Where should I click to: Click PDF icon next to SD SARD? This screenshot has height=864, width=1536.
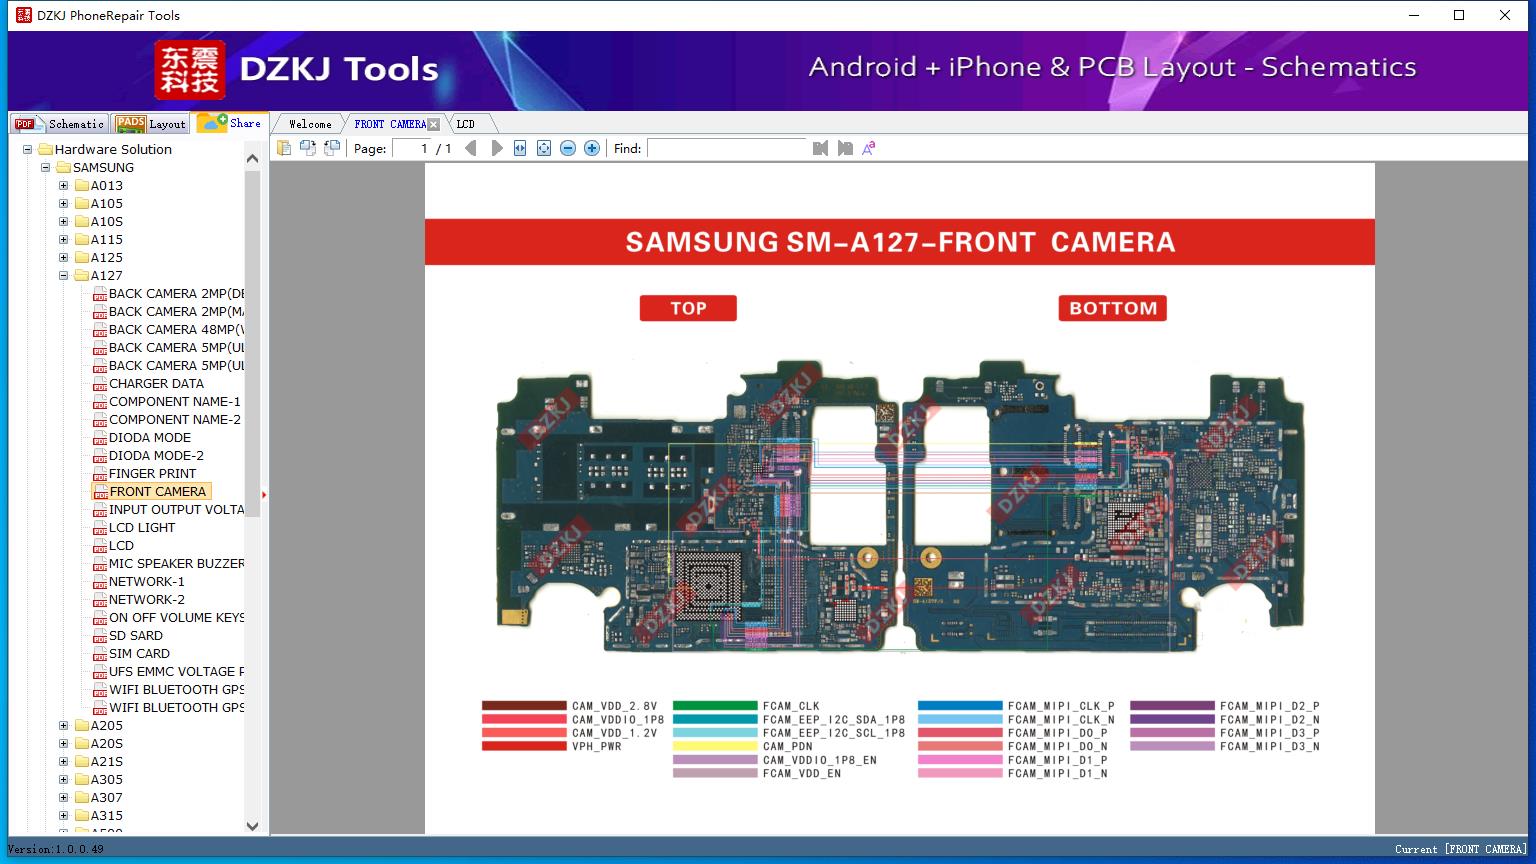(100, 636)
